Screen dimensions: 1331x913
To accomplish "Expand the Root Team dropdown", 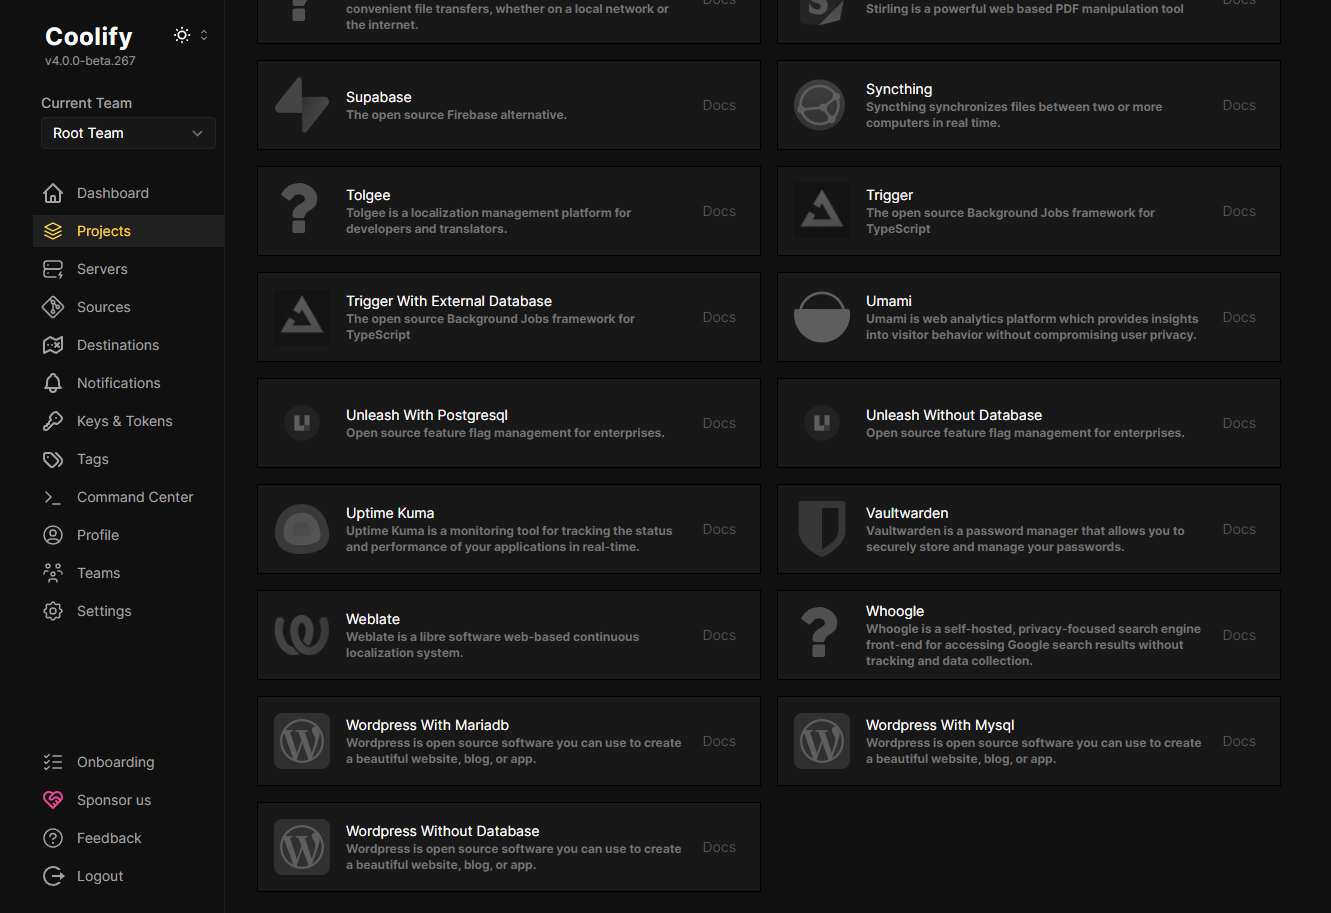I will click(128, 133).
